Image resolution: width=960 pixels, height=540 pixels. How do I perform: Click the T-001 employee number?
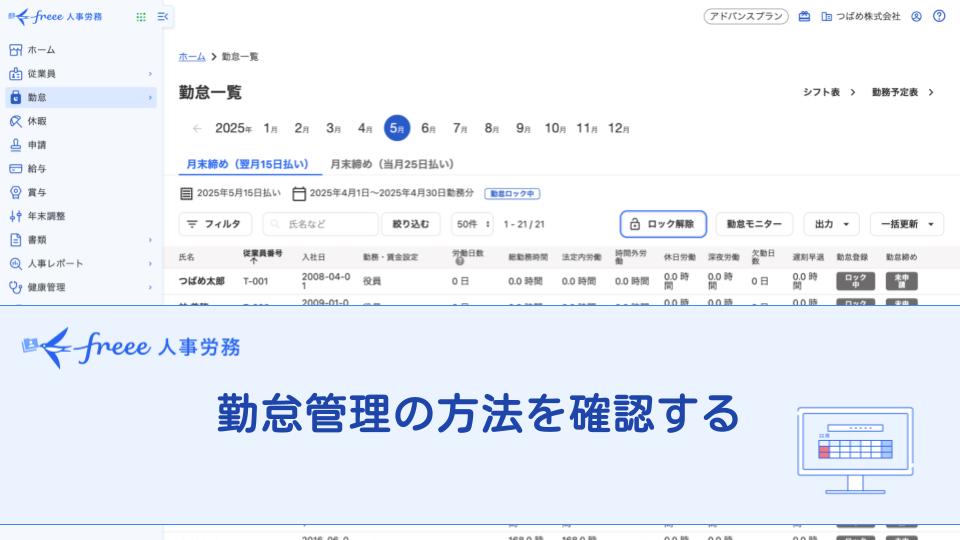tap(255, 281)
